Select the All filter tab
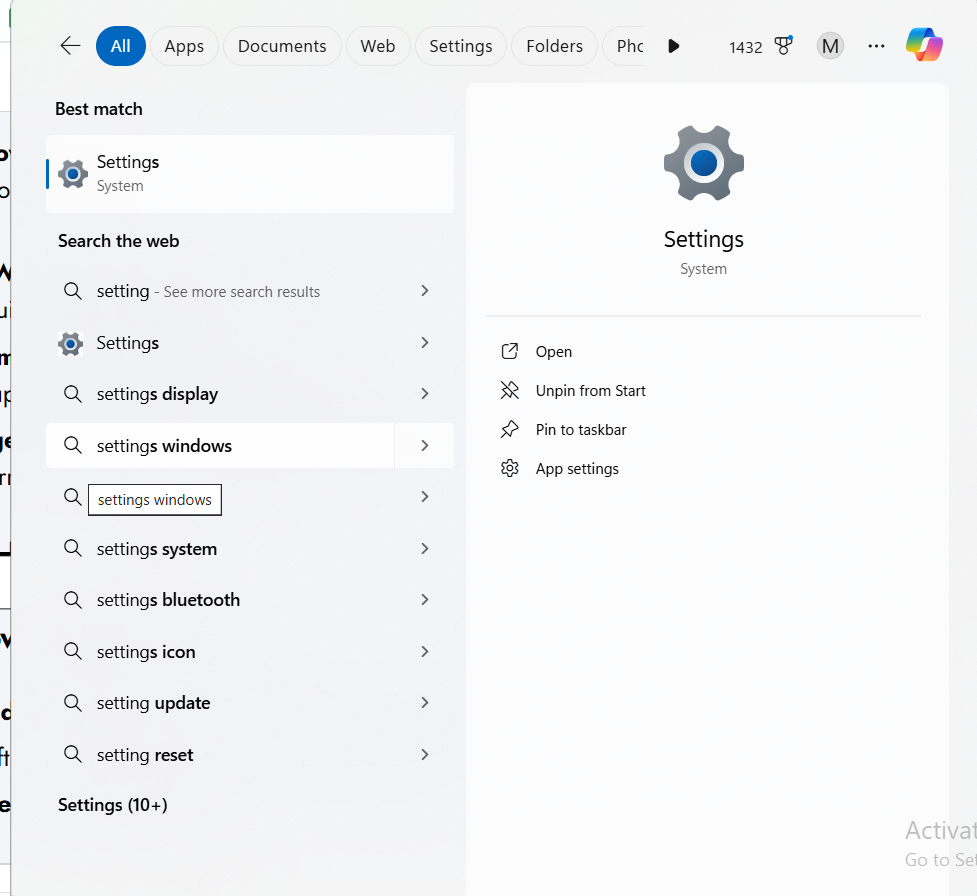Image resolution: width=977 pixels, height=896 pixels. [121, 46]
